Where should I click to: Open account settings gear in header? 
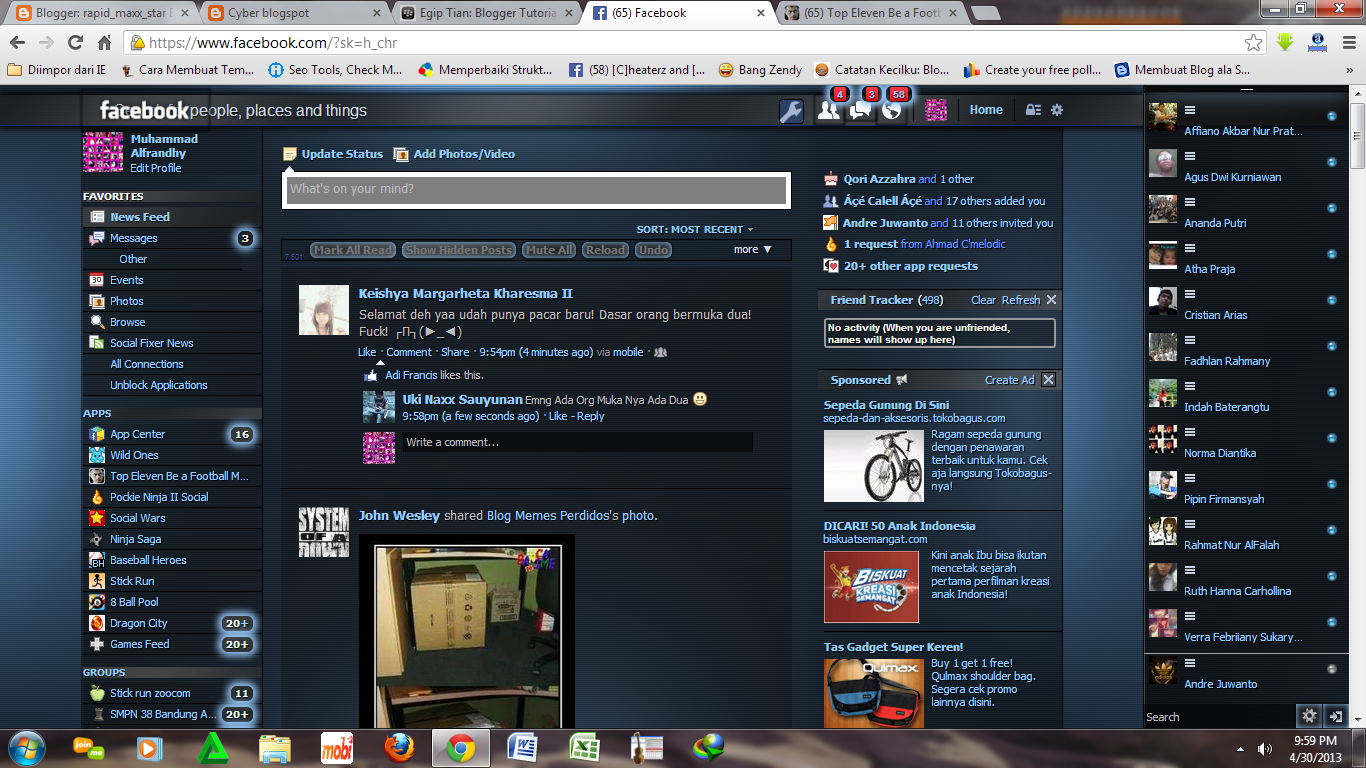tap(1057, 110)
